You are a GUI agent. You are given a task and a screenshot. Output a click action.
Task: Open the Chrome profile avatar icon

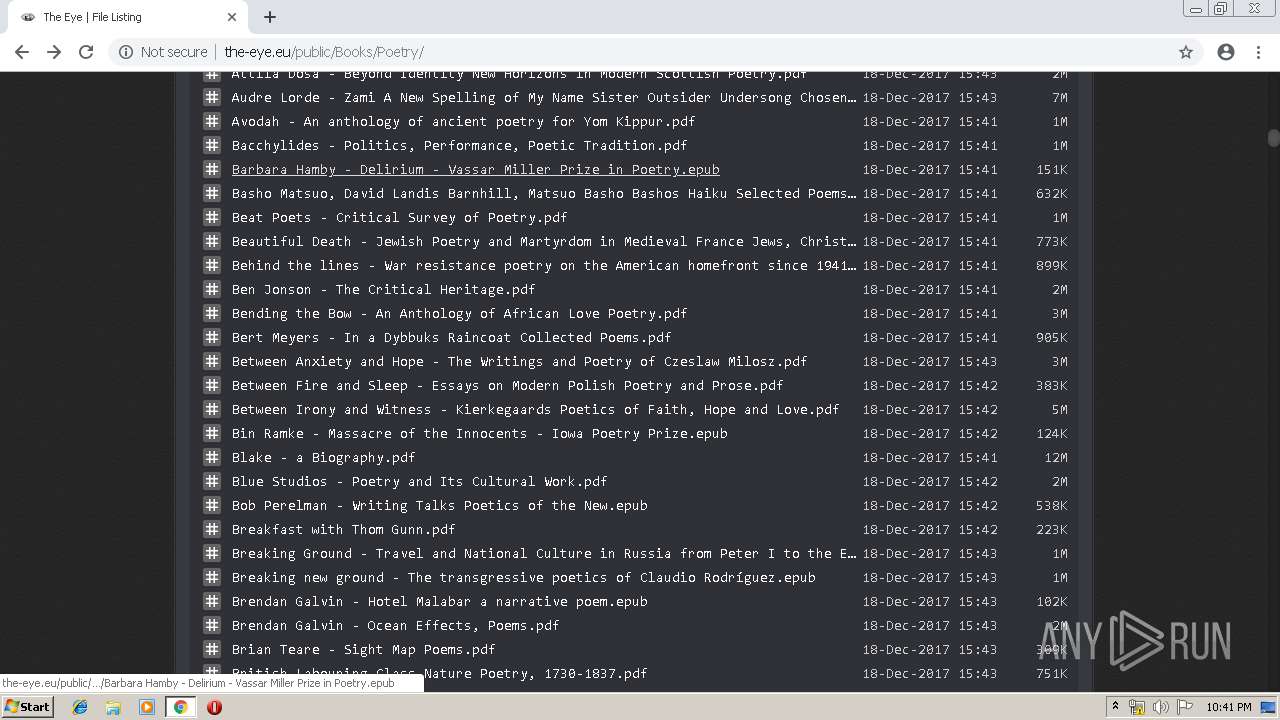pos(1226,52)
